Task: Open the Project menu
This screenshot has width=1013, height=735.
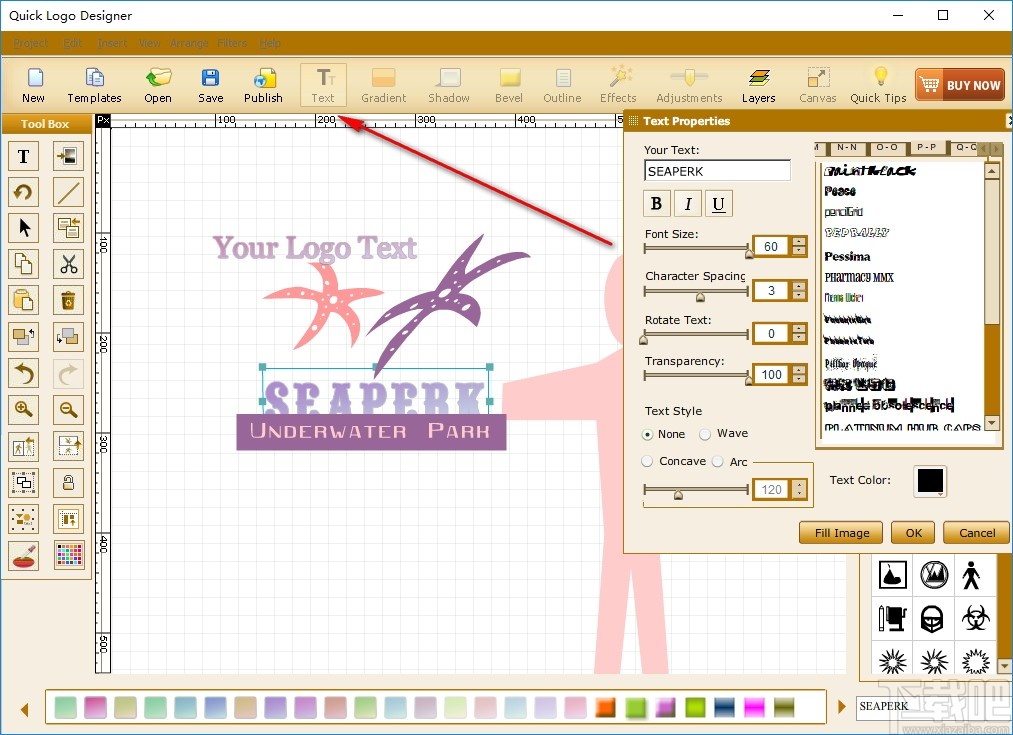Action: click(30, 43)
